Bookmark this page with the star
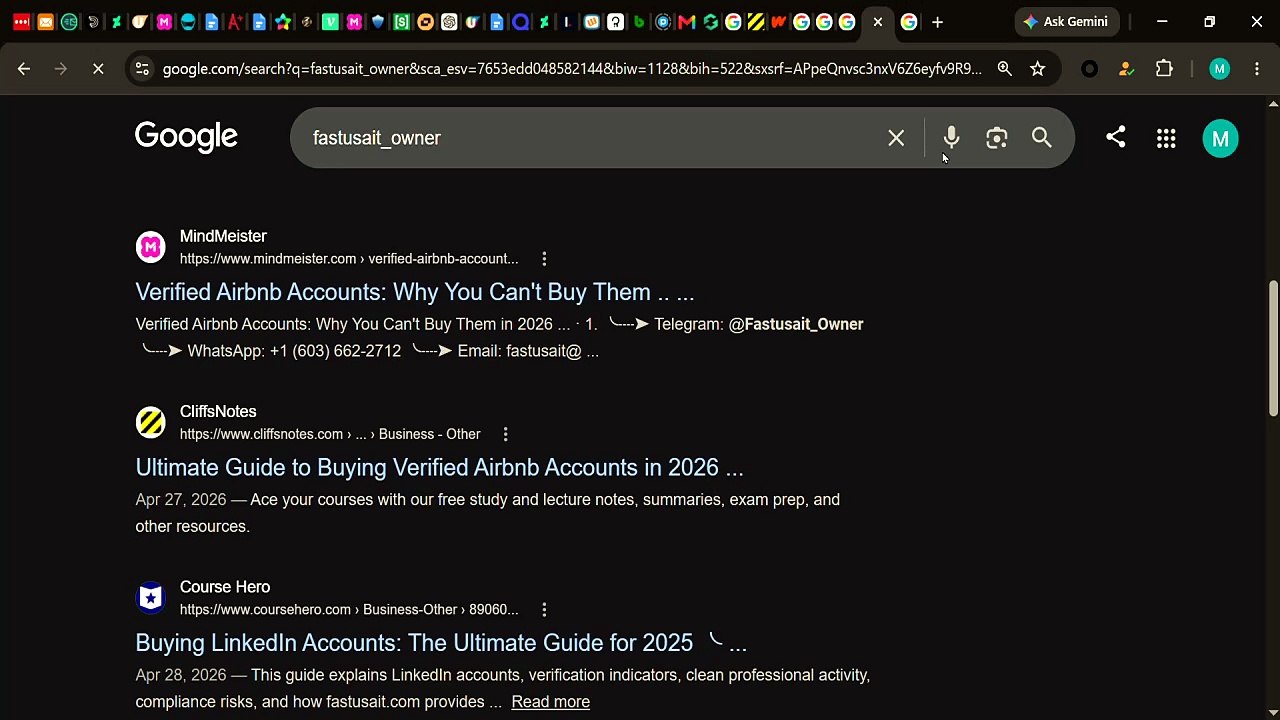The width and height of the screenshot is (1280, 720). pyautogui.click(x=1038, y=69)
